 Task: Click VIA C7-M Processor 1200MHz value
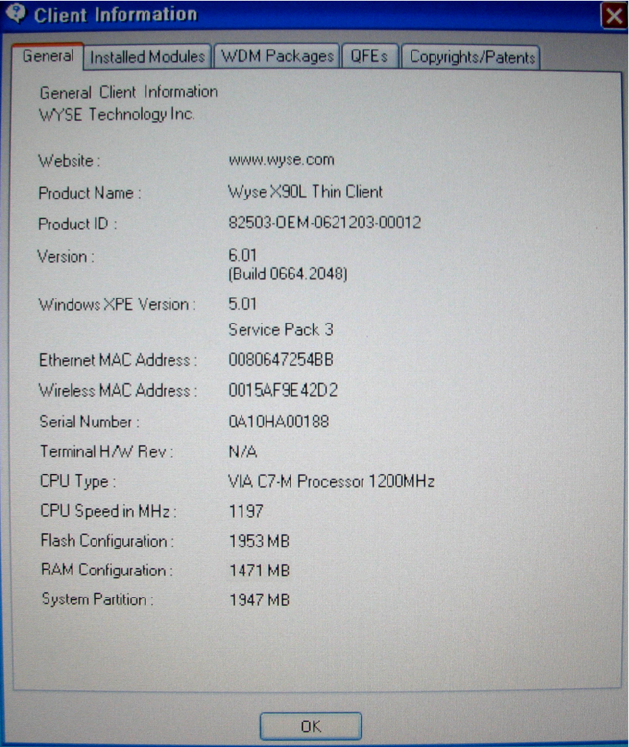point(332,481)
